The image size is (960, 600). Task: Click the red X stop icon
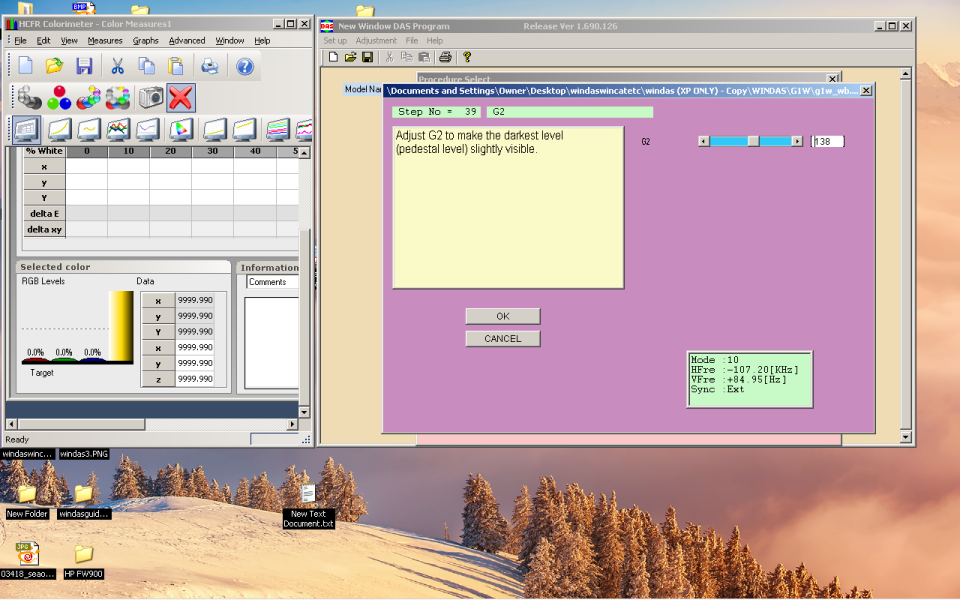pos(181,98)
